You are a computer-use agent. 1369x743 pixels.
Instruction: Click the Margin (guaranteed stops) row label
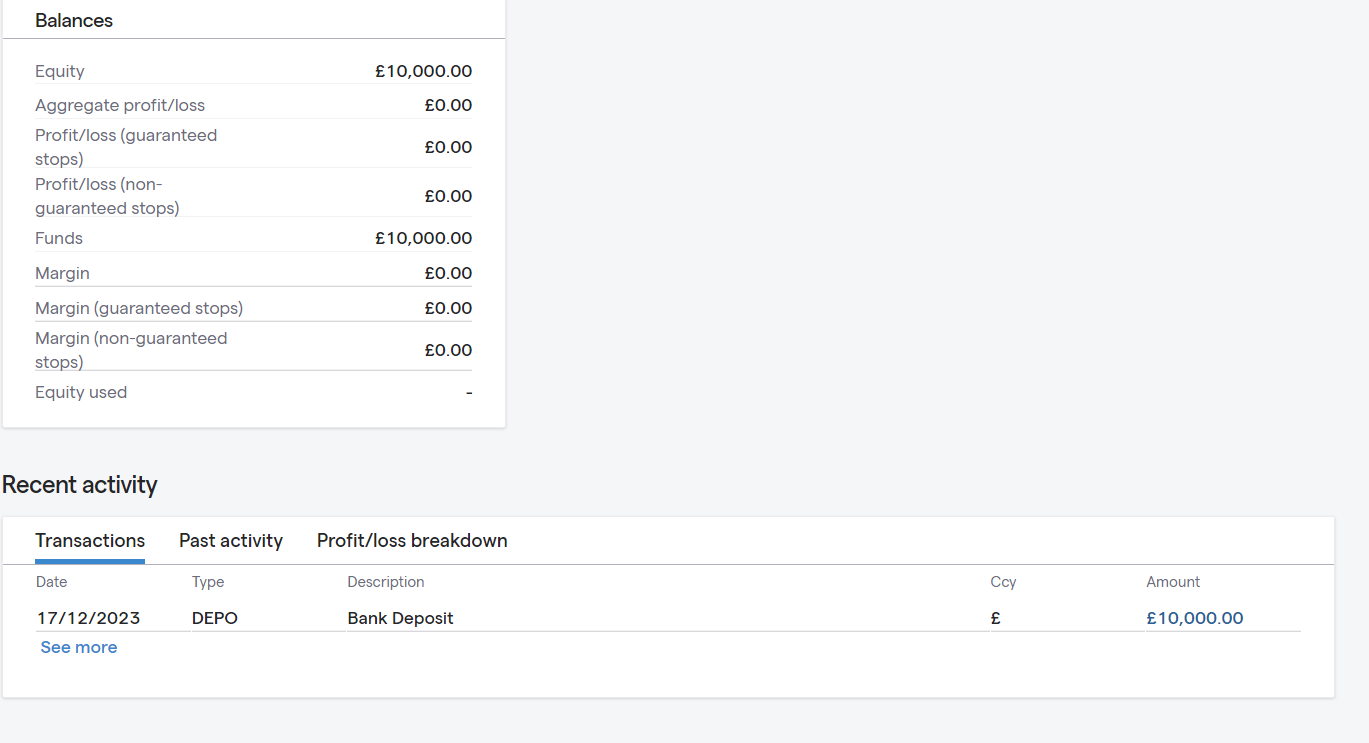[139, 309]
